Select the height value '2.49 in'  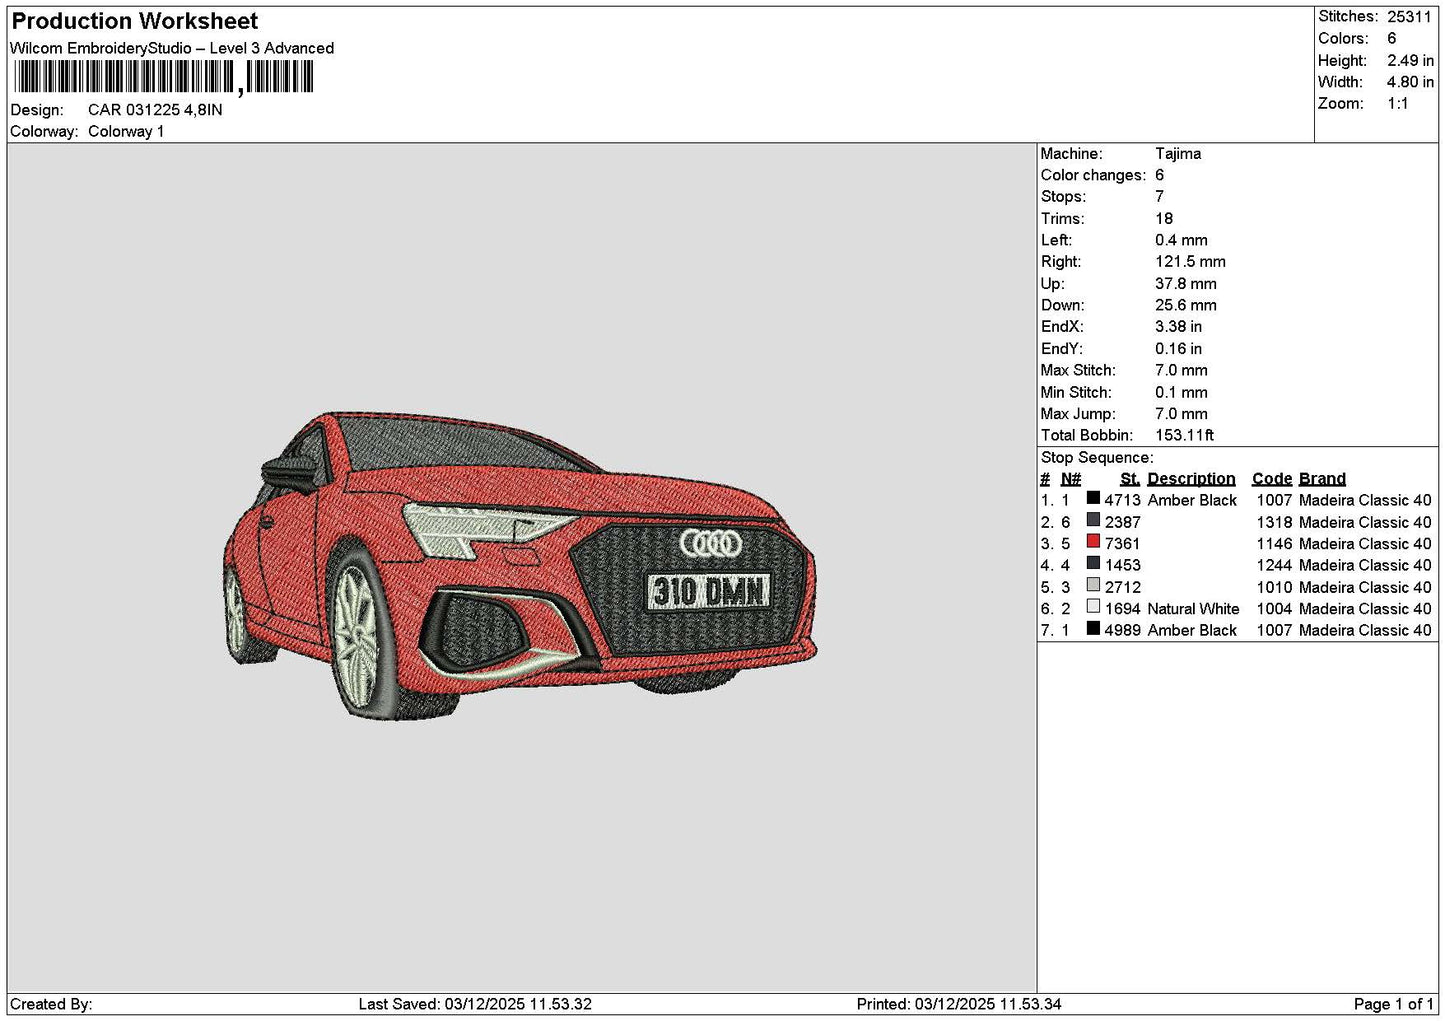(1410, 61)
